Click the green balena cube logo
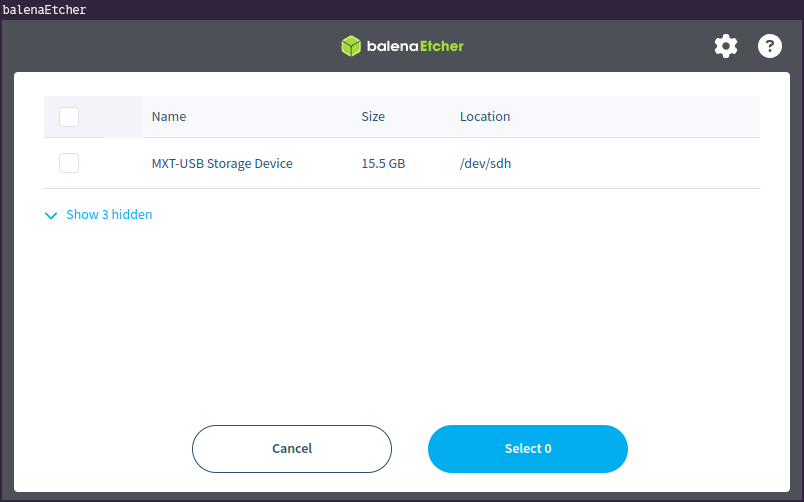This screenshot has width=804, height=502. 350,46
